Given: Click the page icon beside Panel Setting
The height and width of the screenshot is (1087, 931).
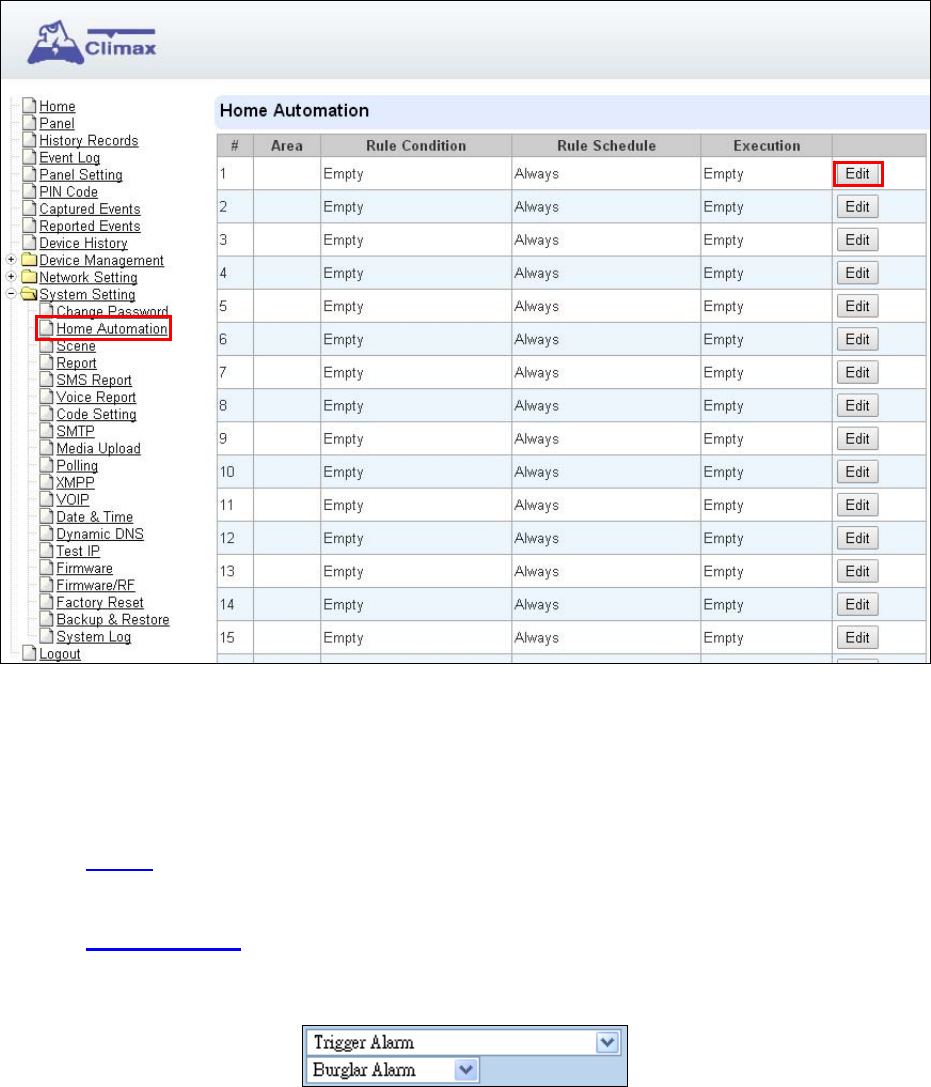Looking at the screenshot, I should 29,174.
